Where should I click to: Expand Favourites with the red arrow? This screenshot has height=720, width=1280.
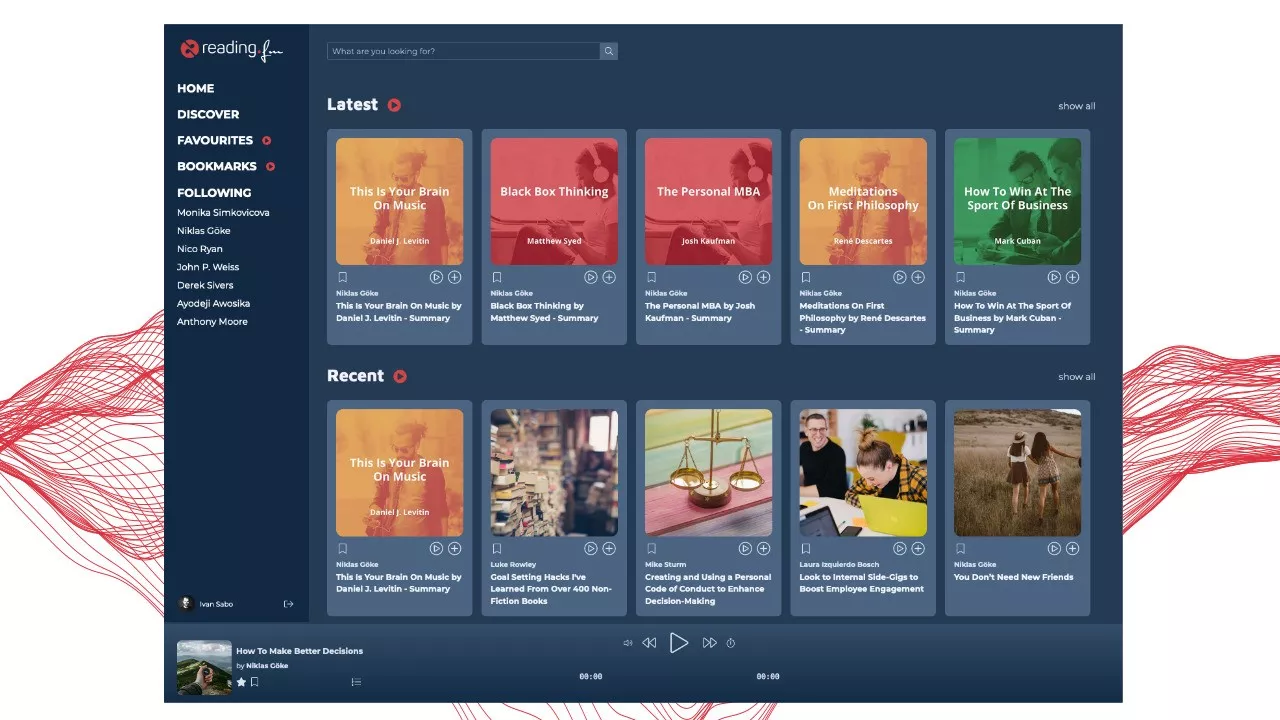point(267,141)
